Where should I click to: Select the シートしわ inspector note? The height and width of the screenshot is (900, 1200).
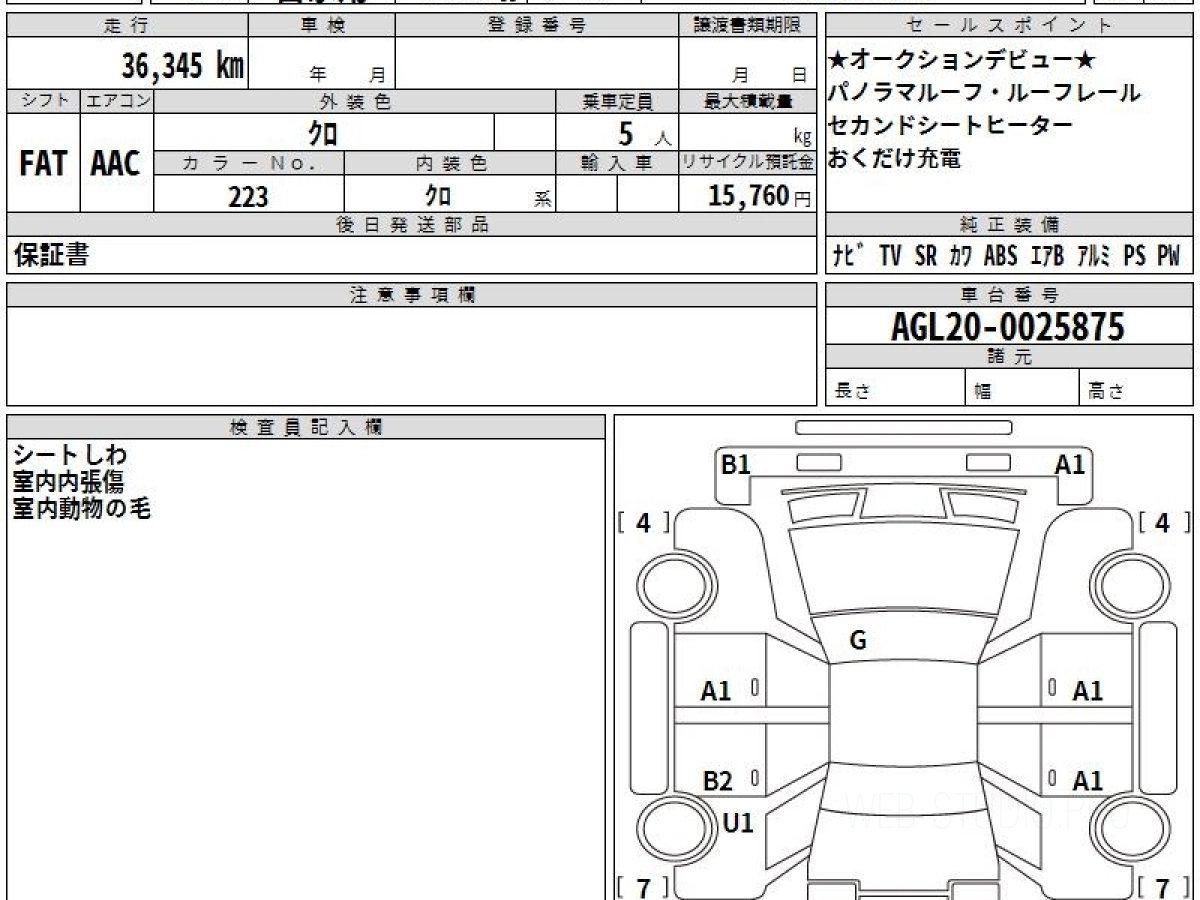tap(70, 455)
